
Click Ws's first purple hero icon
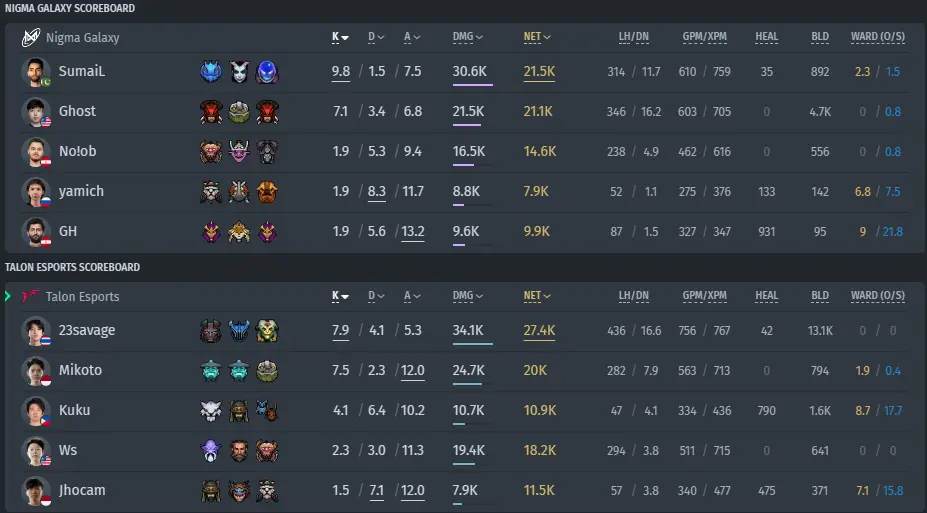(x=211, y=451)
